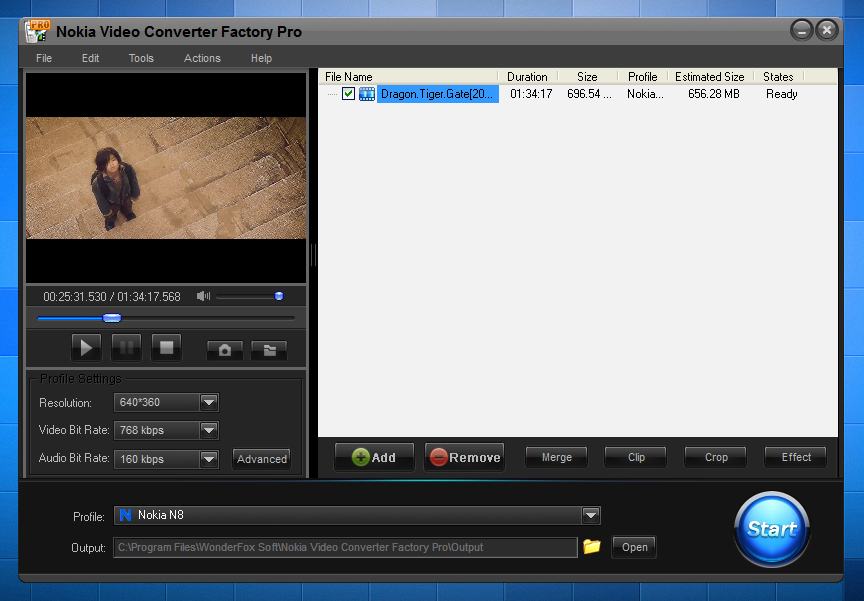This screenshot has width=864, height=601.
Task: Minimize the Nokia Video Converter window
Action: coord(801,30)
